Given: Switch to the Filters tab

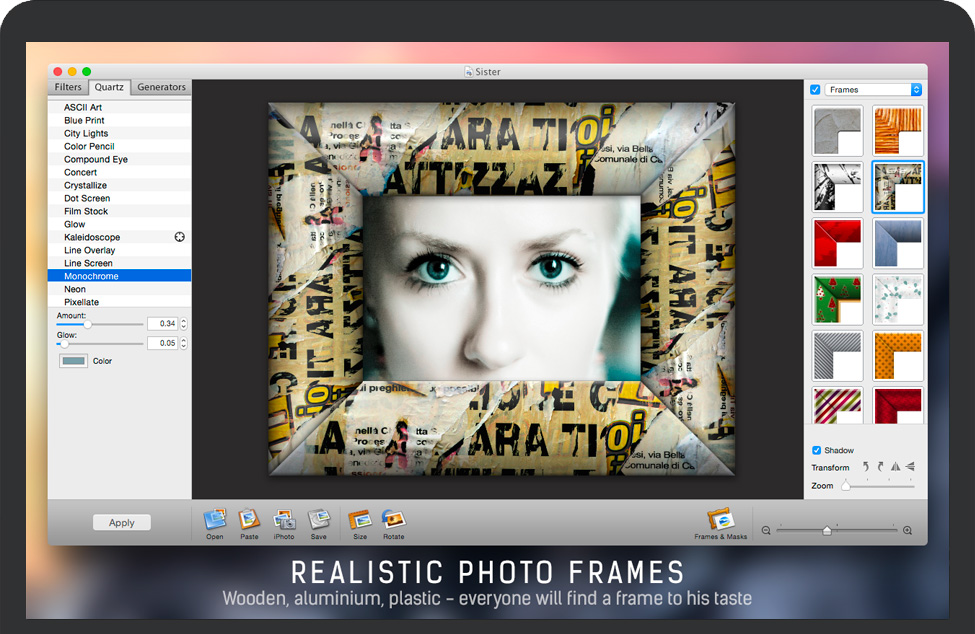Looking at the screenshot, I should point(68,88).
